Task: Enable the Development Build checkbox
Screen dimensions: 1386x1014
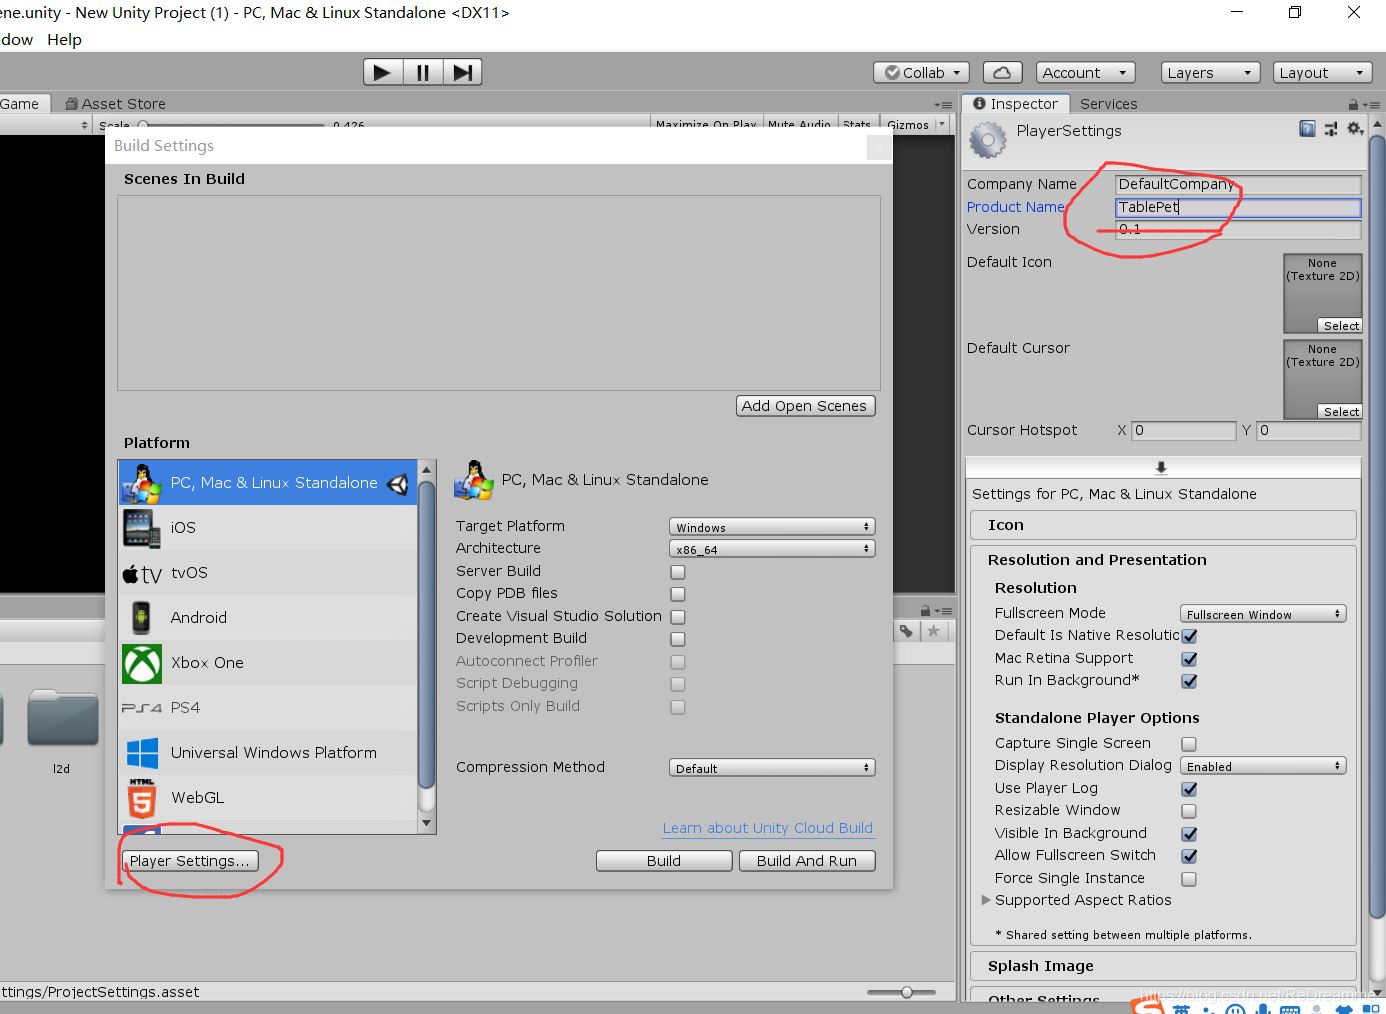Action: (x=678, y=639)
